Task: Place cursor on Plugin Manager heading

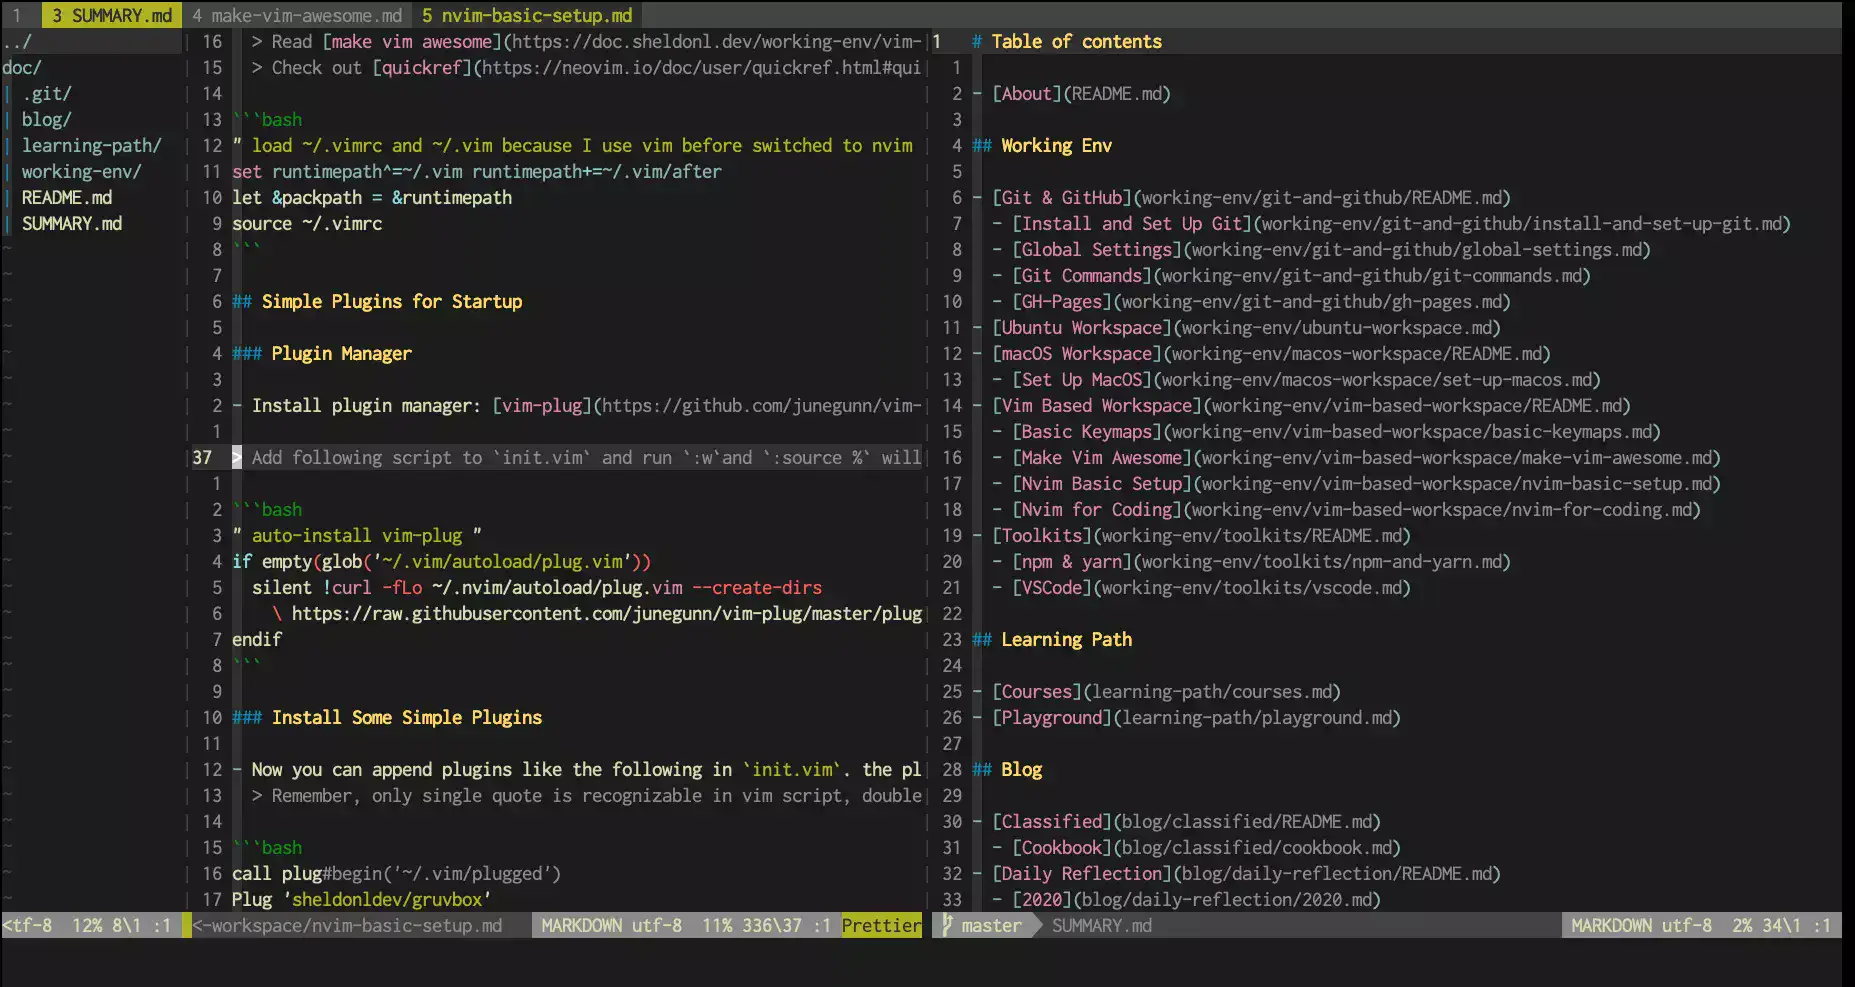Action: point(341,353)
